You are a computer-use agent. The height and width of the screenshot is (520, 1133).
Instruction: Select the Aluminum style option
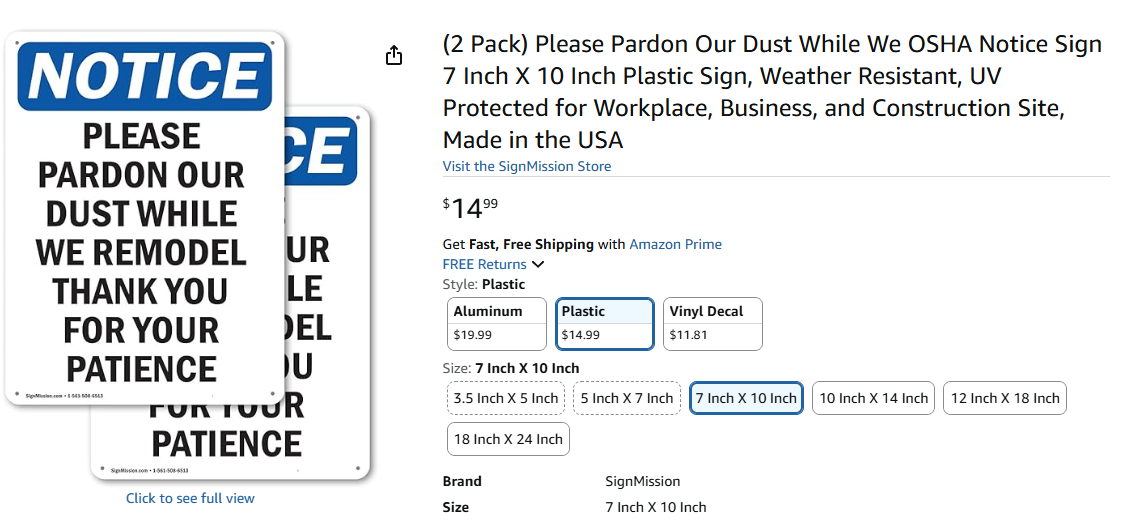496,323
